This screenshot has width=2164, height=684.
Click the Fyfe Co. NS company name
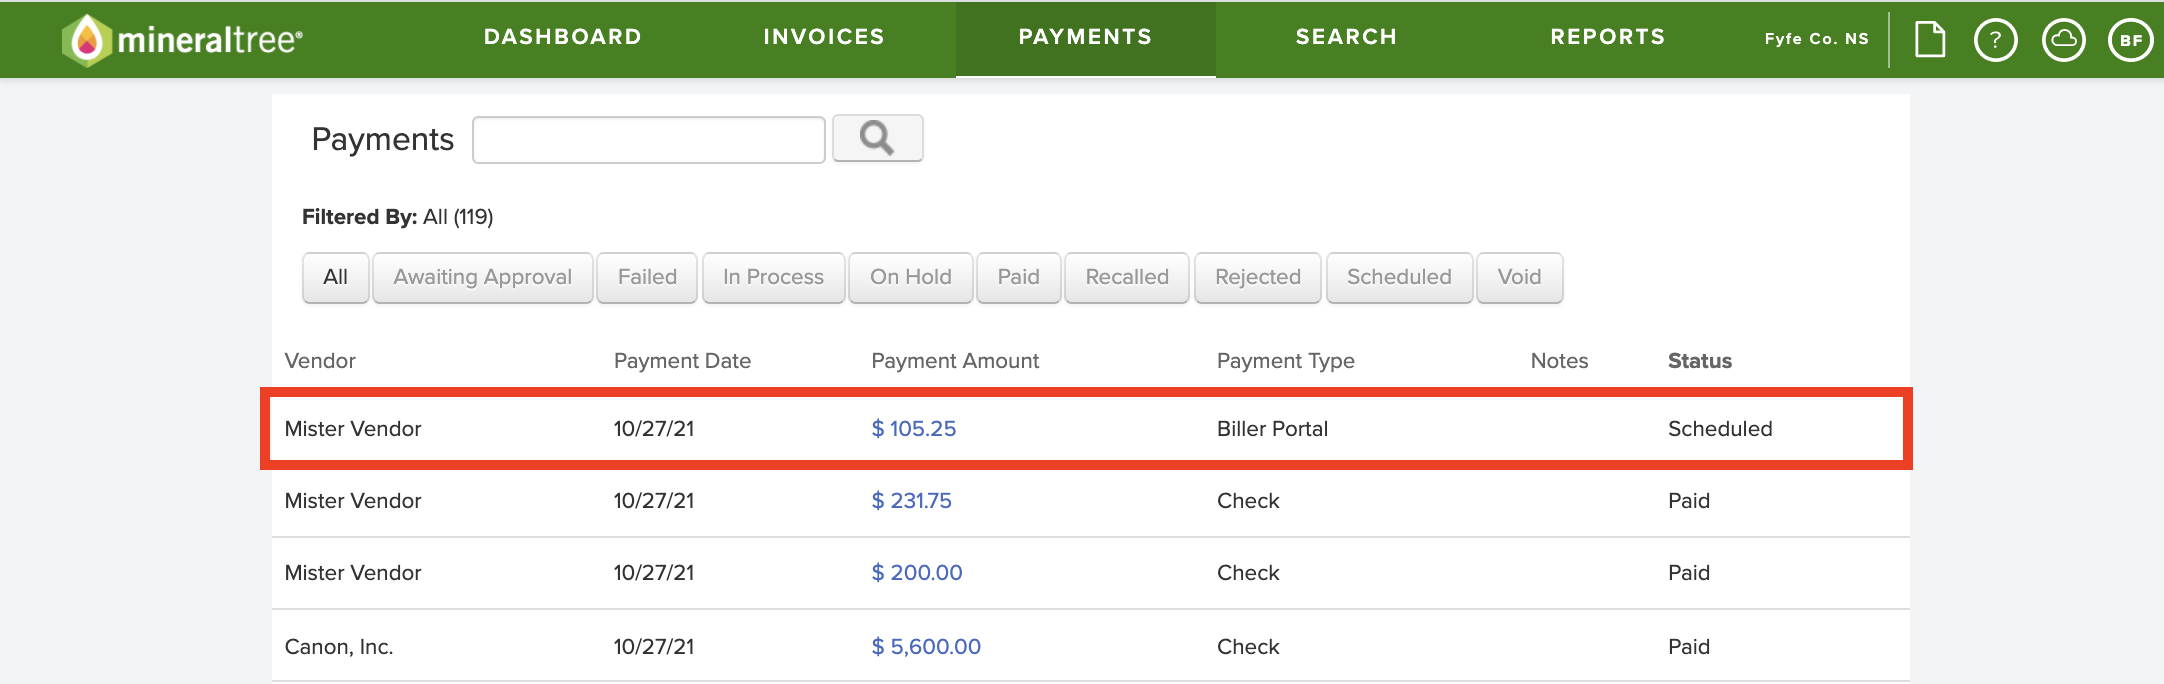1816,39
